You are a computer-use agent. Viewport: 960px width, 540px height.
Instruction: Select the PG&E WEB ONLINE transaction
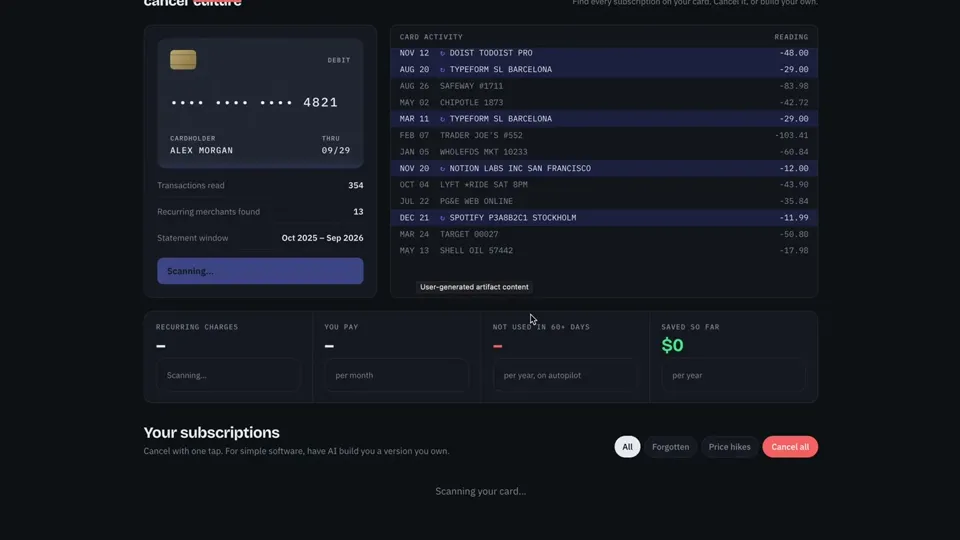coord(604,201)
